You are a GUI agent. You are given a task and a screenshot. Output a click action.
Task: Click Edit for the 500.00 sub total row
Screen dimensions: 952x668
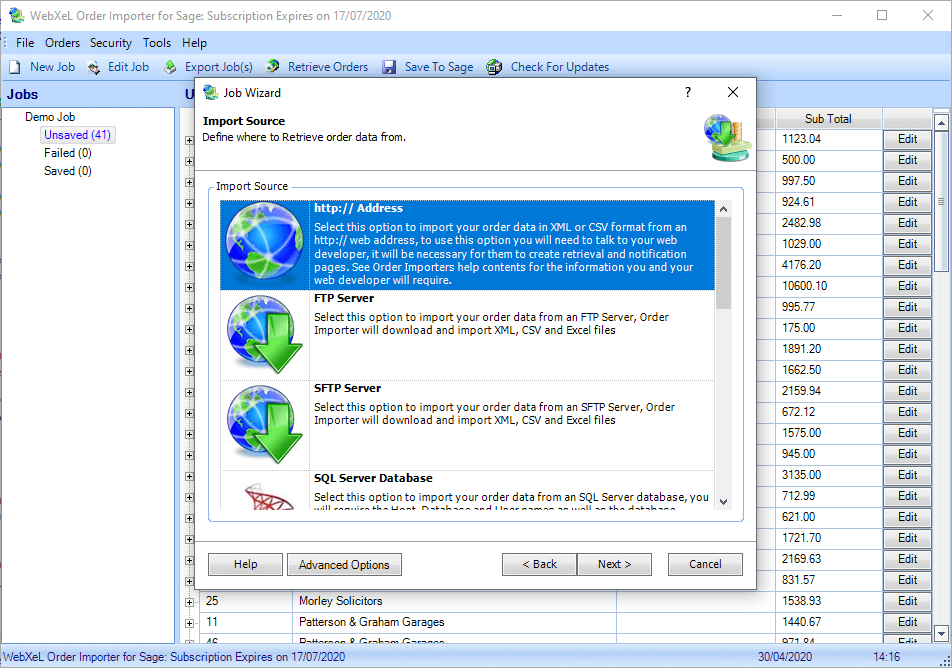pos(907,160)
